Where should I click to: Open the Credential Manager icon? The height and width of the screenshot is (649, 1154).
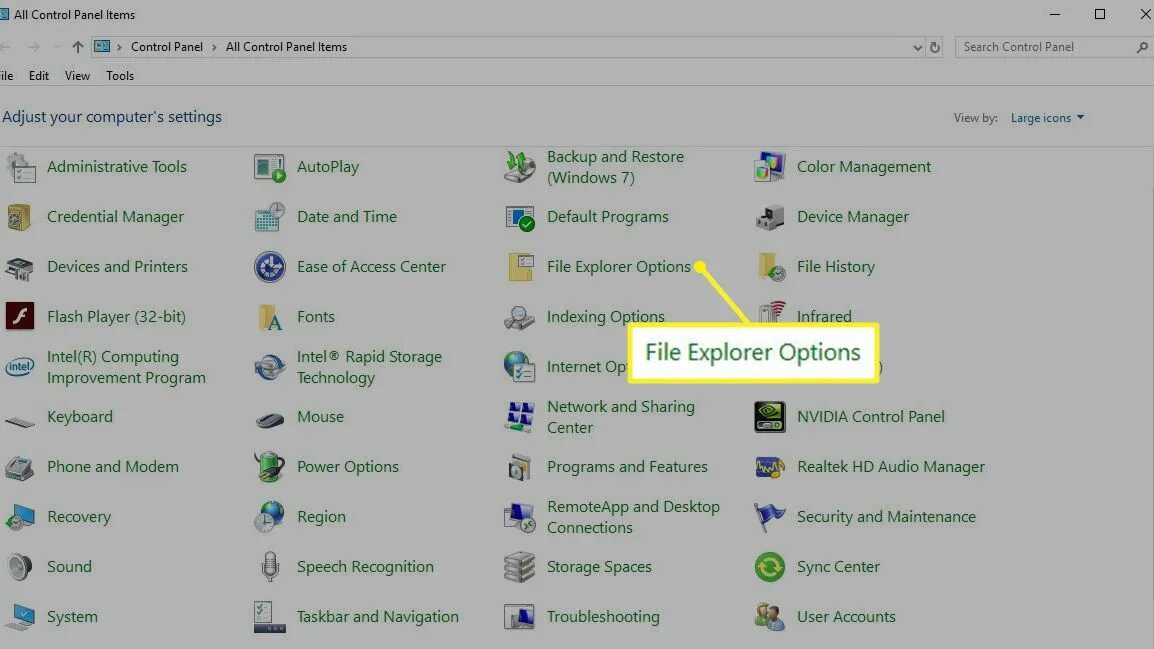(x=19, y=217)
